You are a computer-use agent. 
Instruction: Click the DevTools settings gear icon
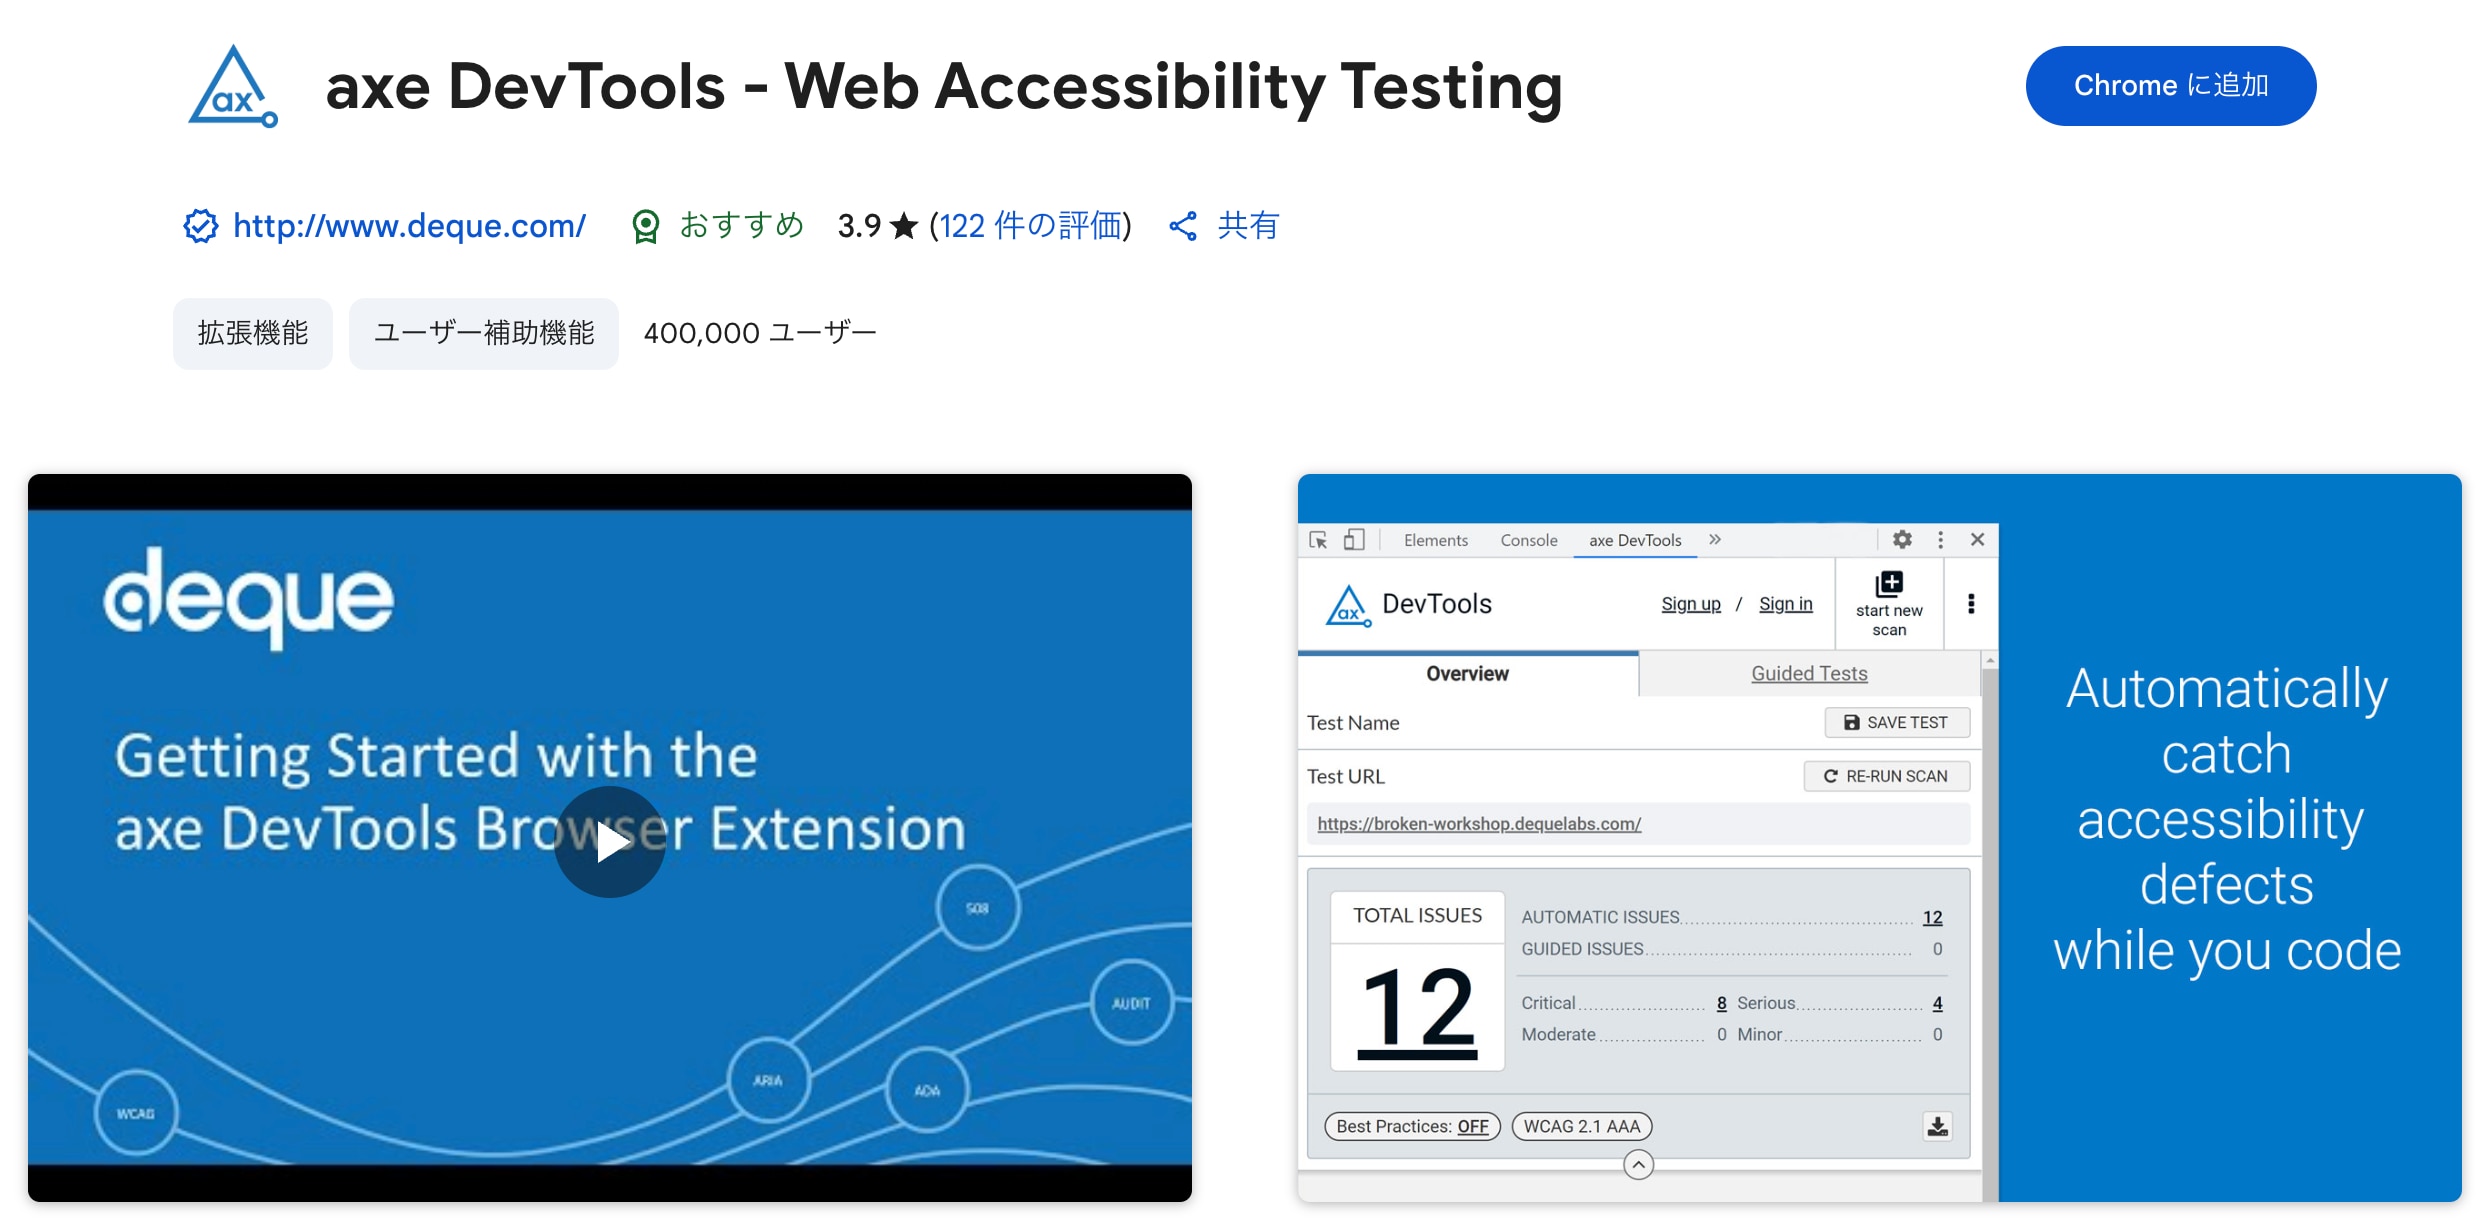click(1902, 540)
